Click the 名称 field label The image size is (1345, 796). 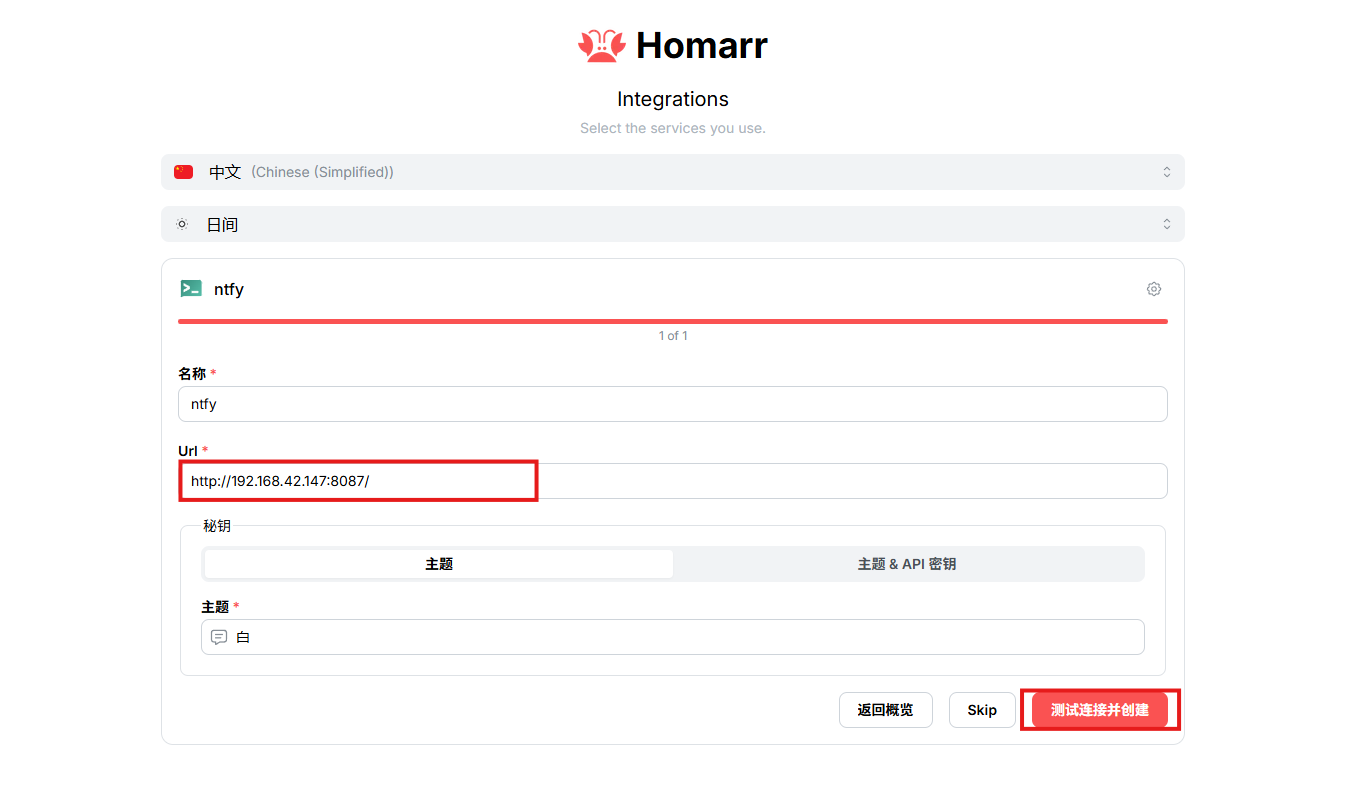tap(192, 373)
